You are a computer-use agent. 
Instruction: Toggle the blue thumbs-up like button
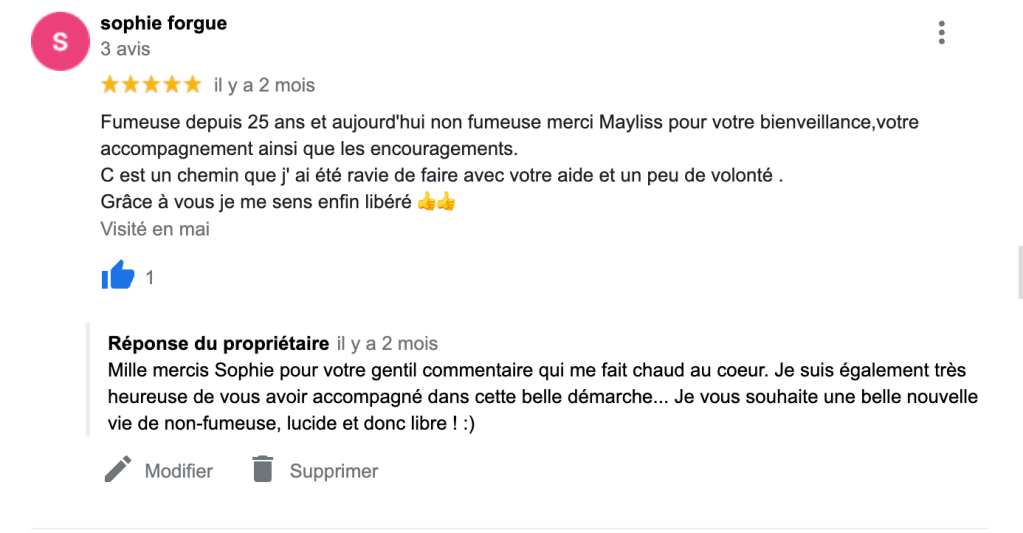tap(118, 276)
